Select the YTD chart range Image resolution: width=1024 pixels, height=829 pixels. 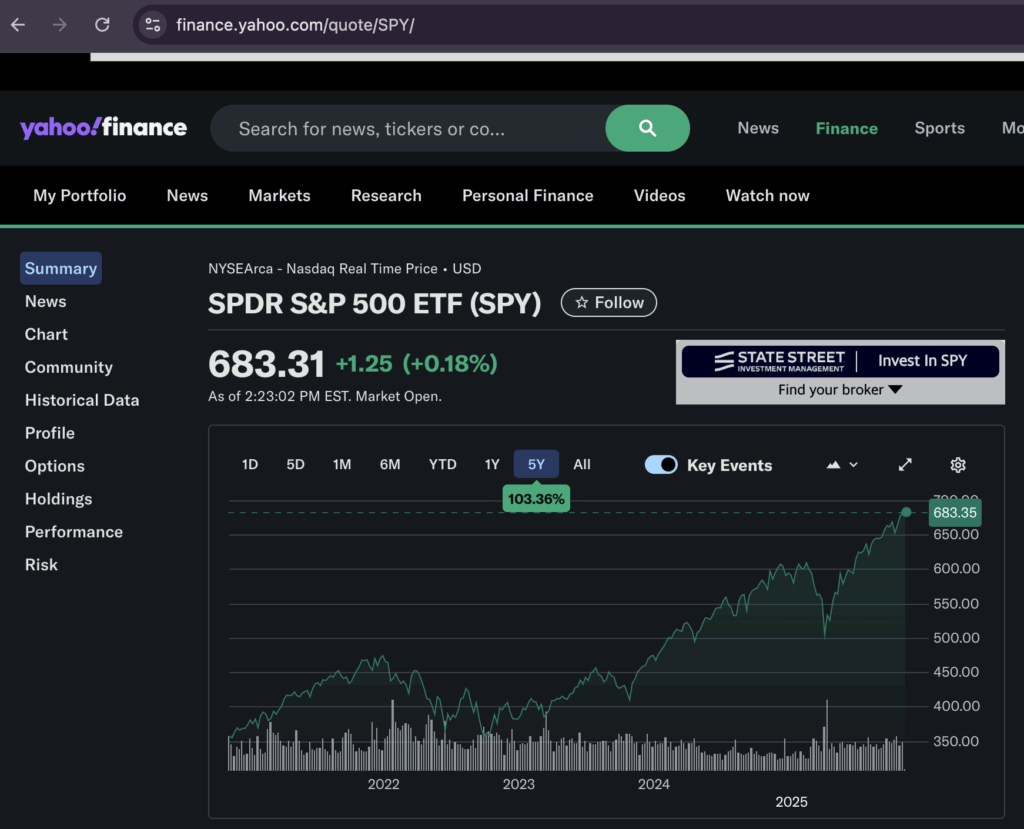pyautogui.click(x=442, y=464)
